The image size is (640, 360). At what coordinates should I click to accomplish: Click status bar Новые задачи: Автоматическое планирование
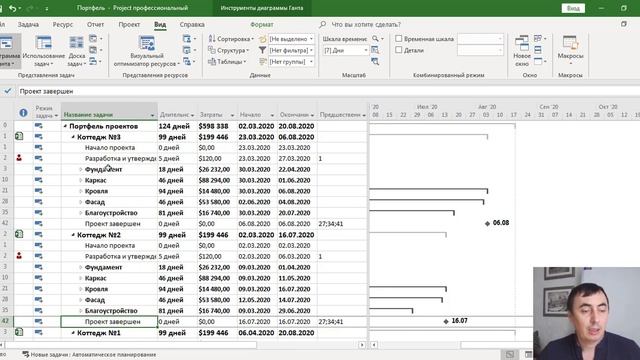coord(89,355)
